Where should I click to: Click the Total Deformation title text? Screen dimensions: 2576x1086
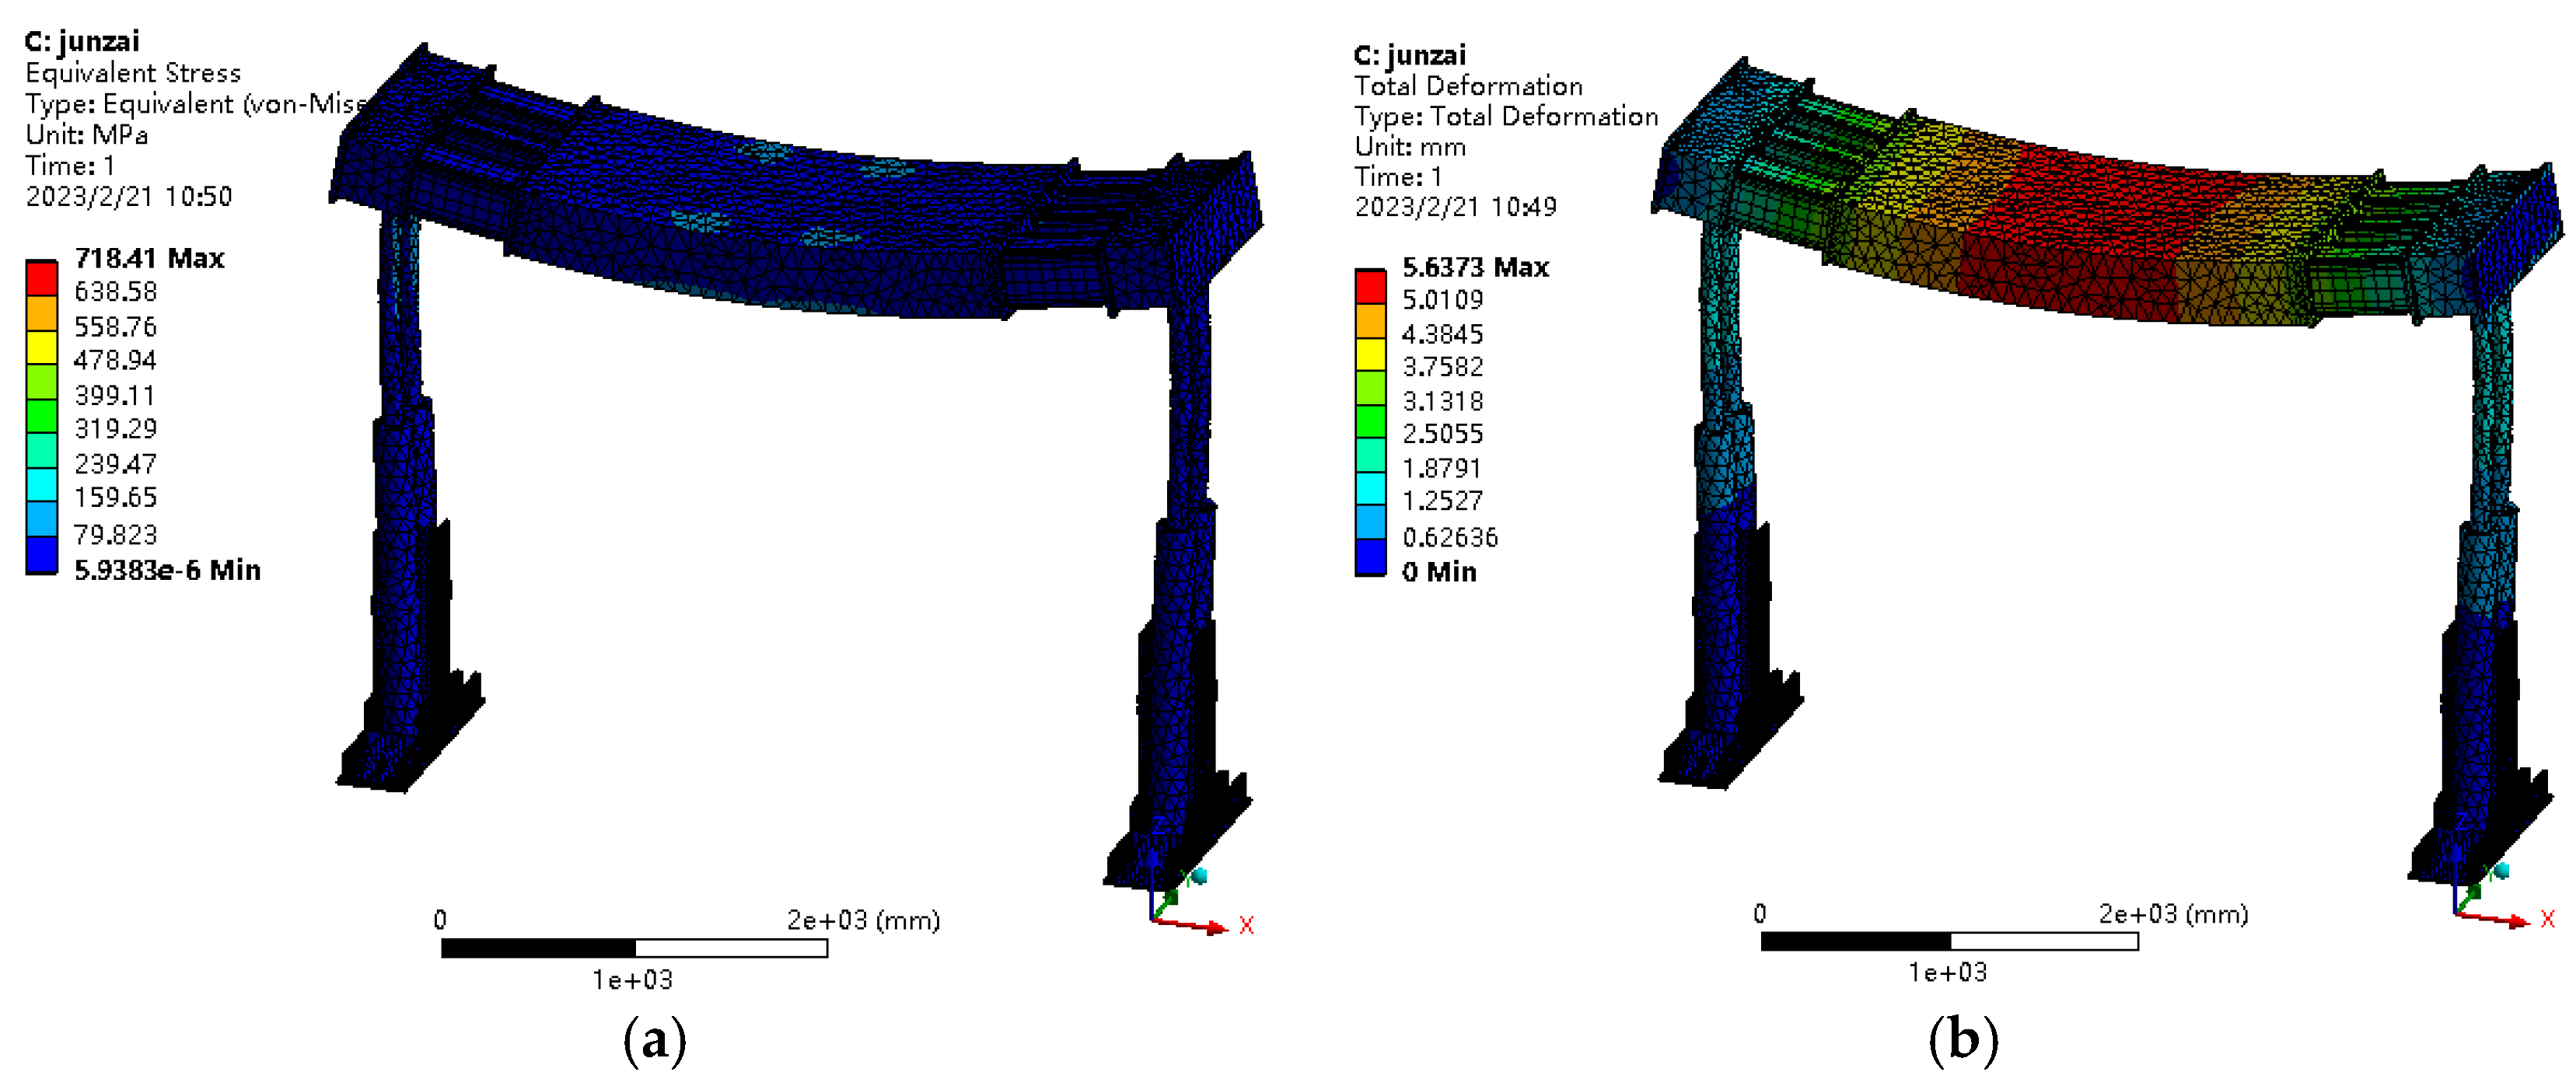point(1468,86)
